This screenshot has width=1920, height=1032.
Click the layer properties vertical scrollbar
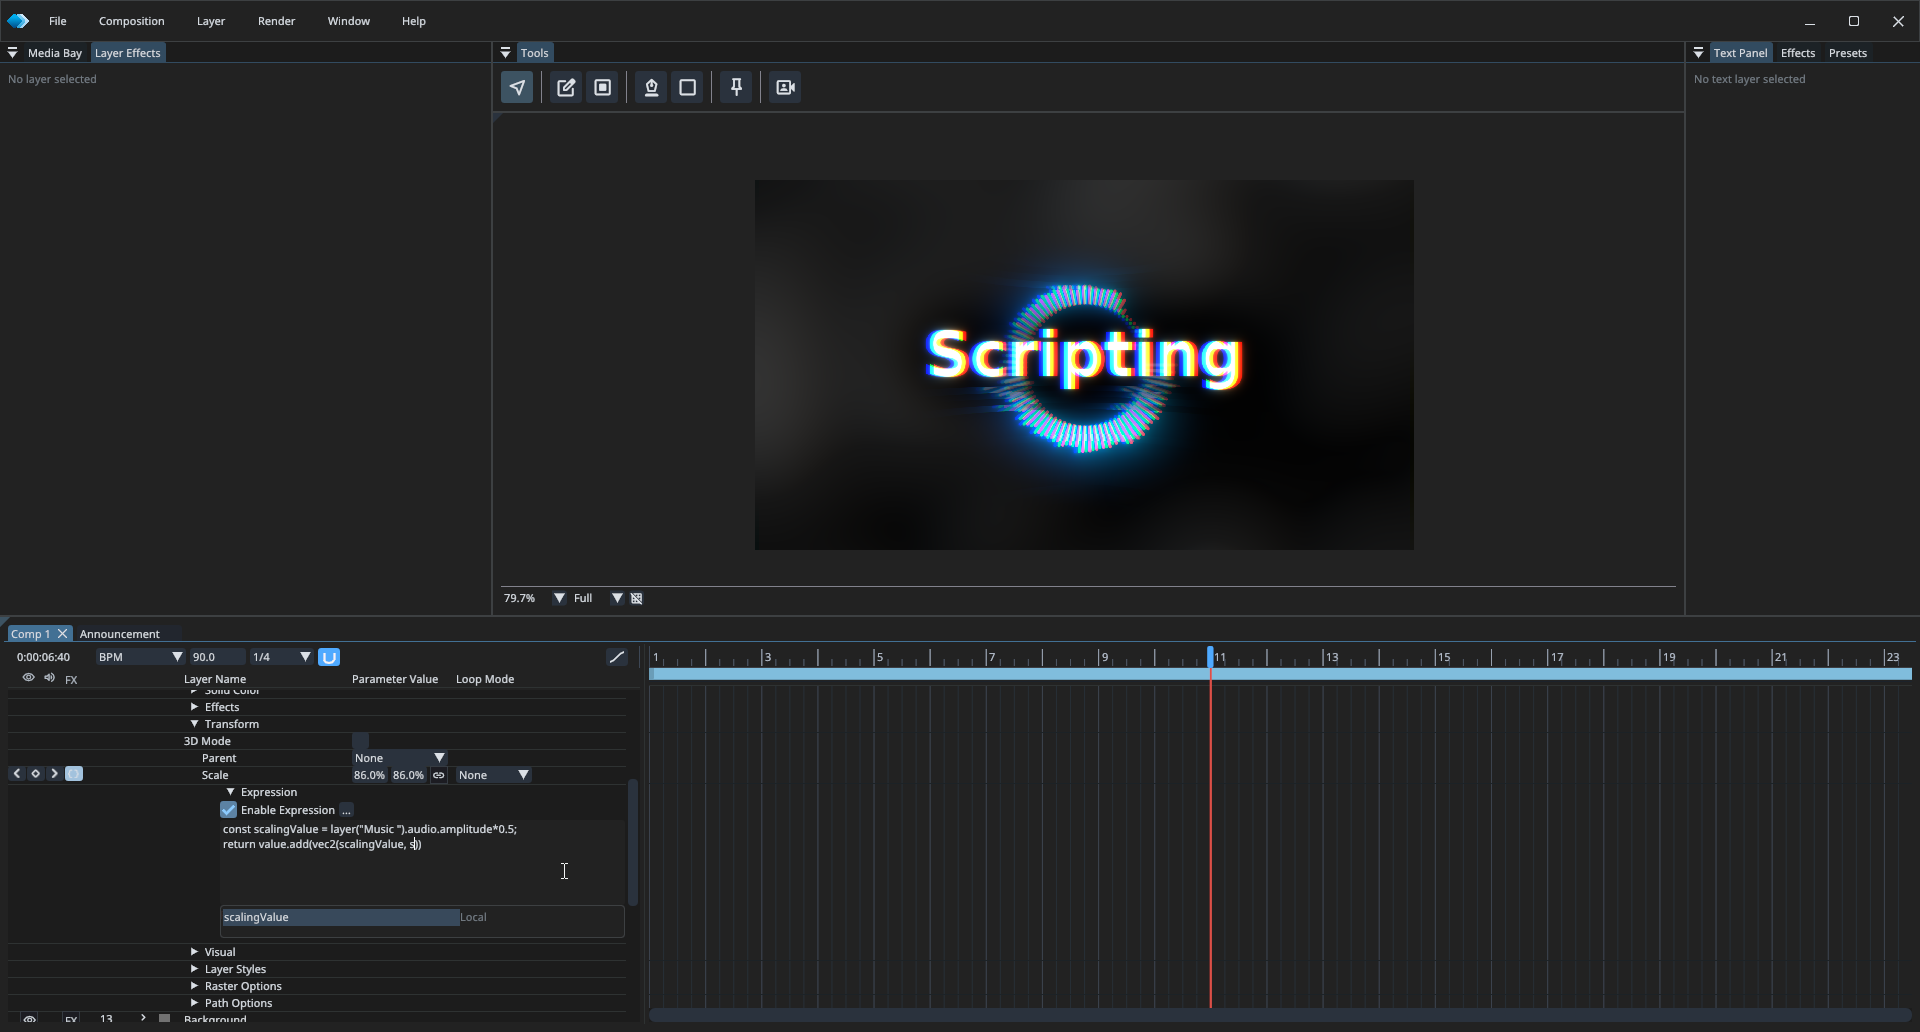tap(632, 842)
